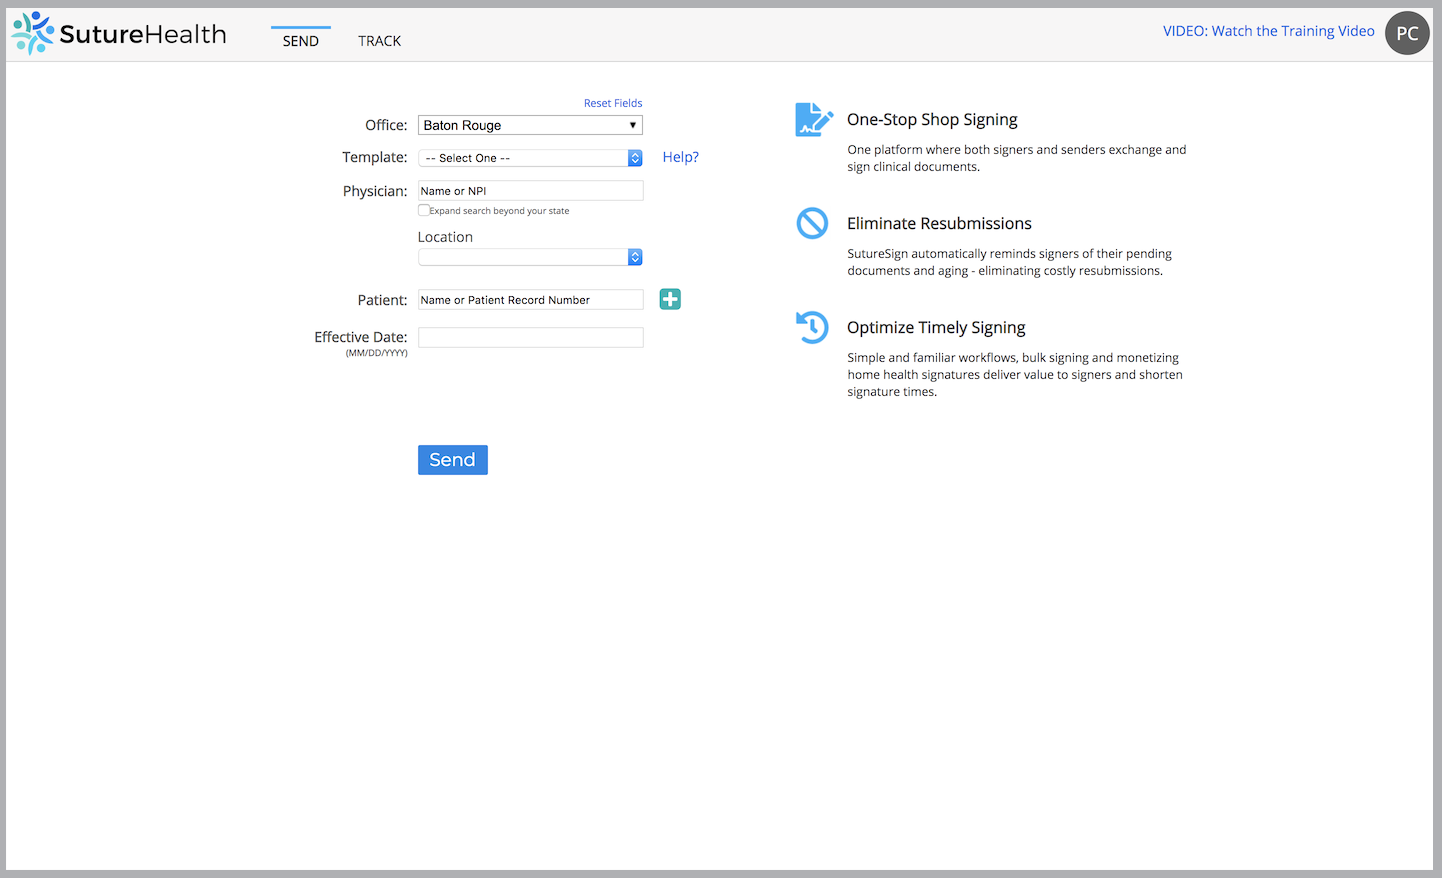Screen dimensions: 1442x878
Task: Click the SutureHealth logo icon
Action: pos(33,33)
